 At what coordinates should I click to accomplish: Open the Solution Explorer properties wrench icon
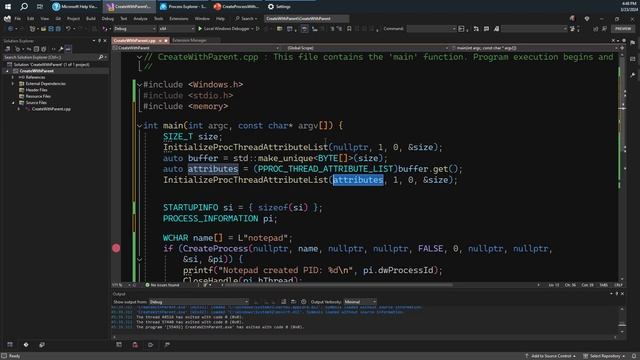(x=61, y=49)
